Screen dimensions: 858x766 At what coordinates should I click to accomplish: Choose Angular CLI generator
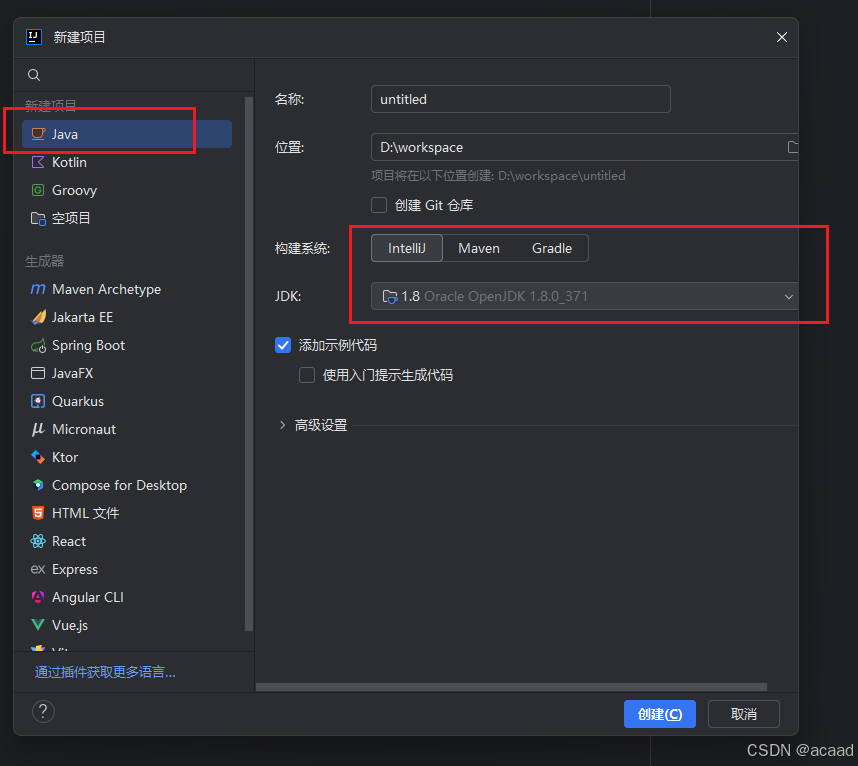tap(127, 597)
